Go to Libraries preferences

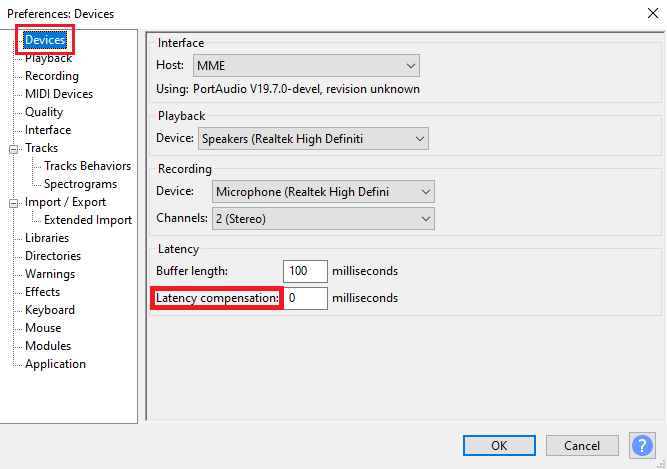[47, 238]
